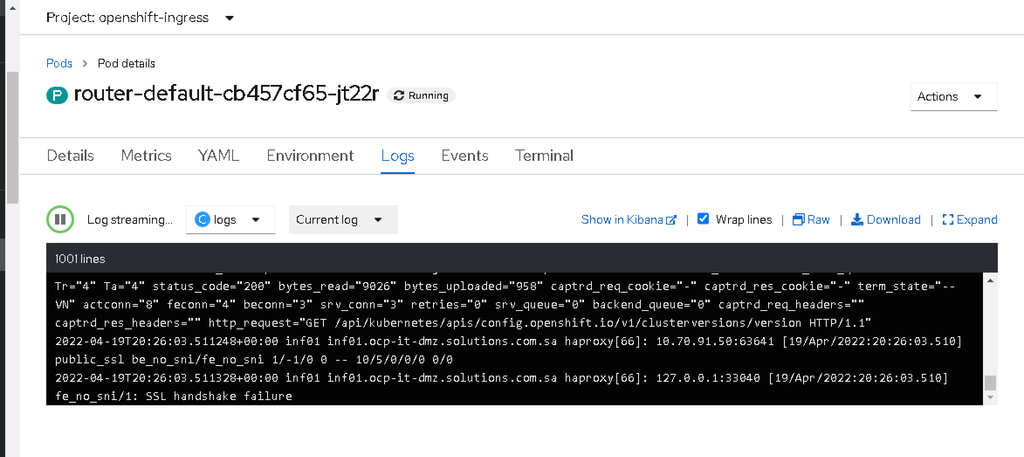The height and width of the screenshot is (457, 1024).
Task: Click the public_ssl be_no_sni log line
Action: click(x=254, y=360)
